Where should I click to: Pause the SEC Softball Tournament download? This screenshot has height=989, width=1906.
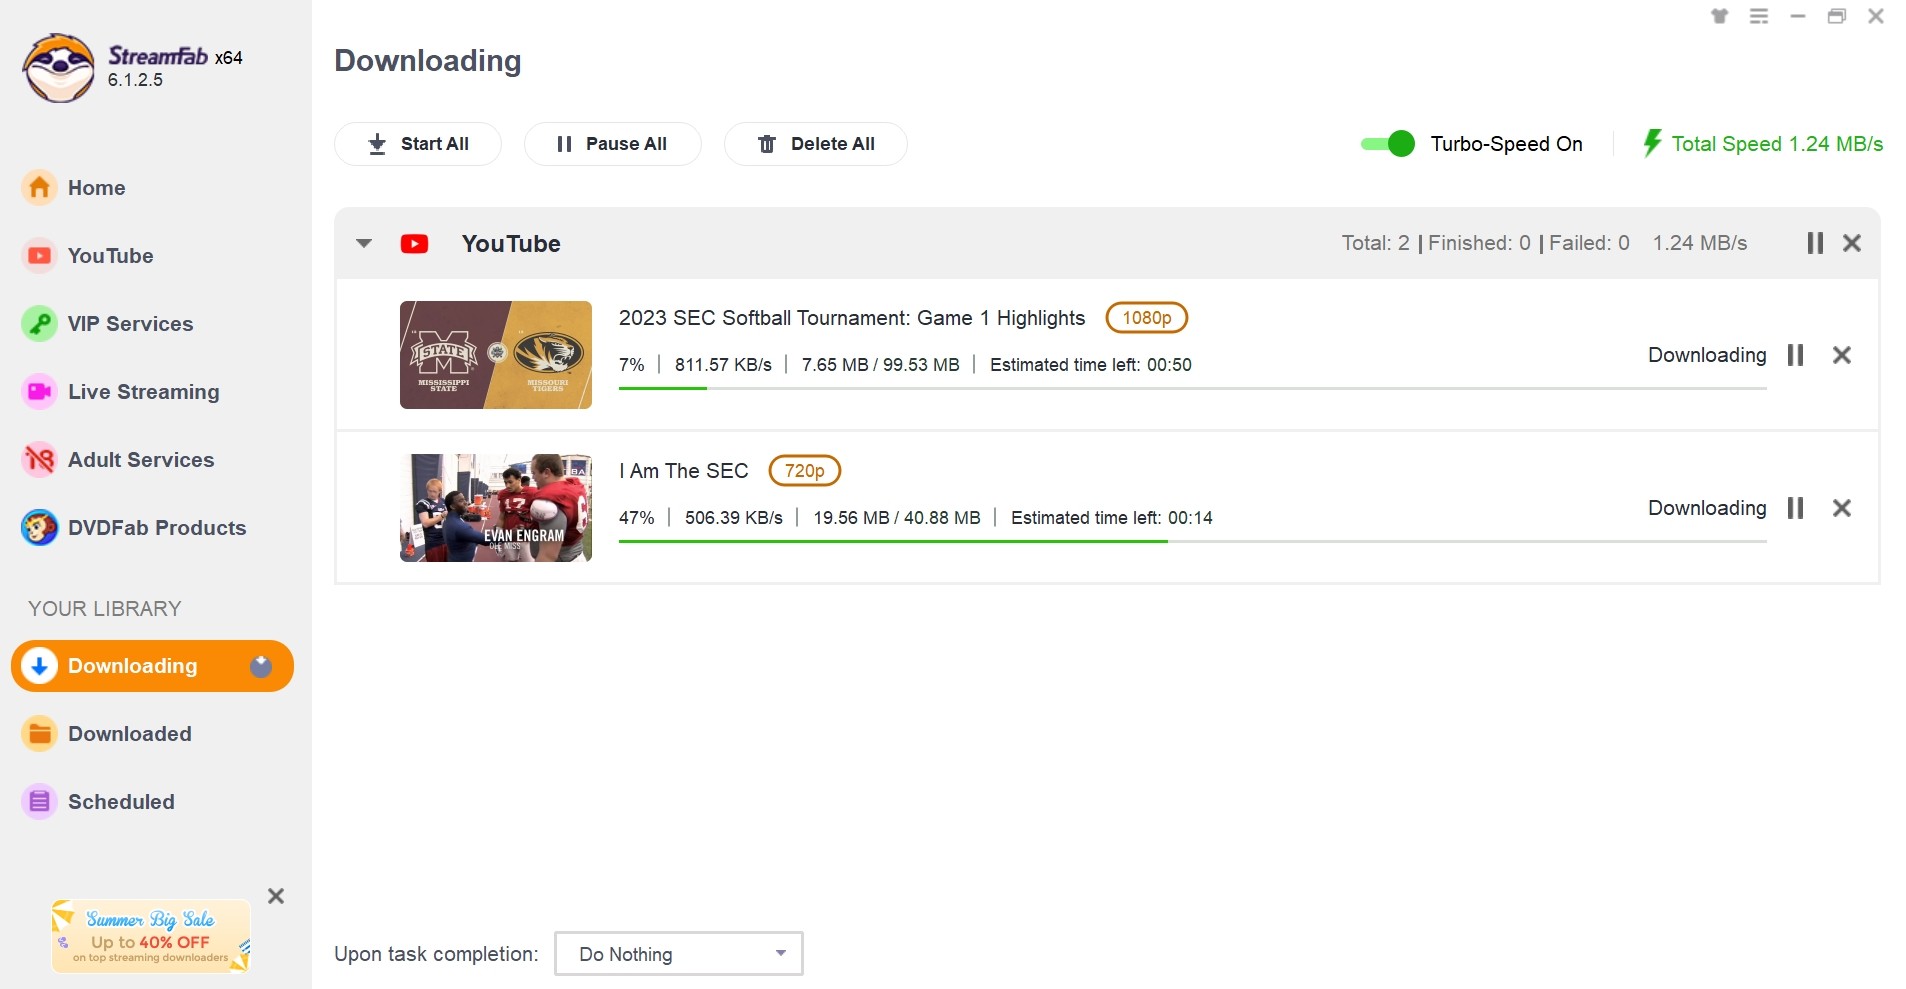[1795, 355]
